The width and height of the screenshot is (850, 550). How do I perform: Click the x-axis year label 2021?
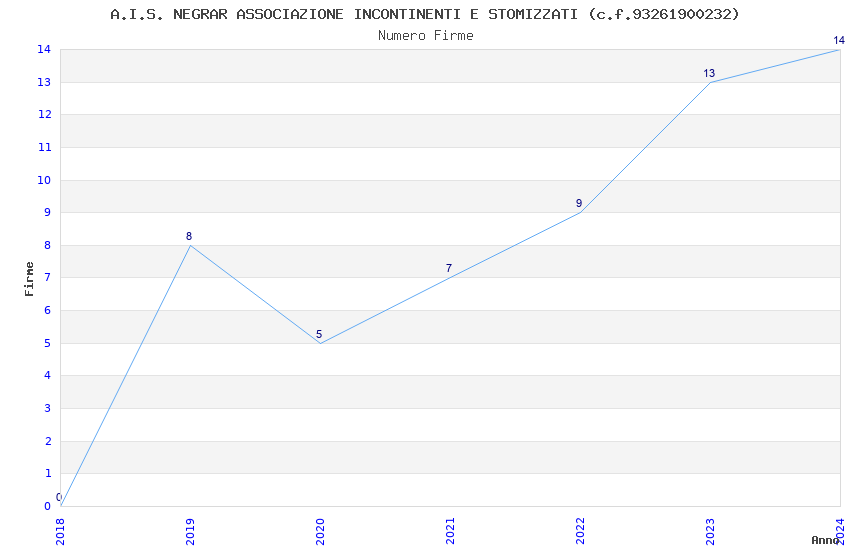(x=450, y=532)
